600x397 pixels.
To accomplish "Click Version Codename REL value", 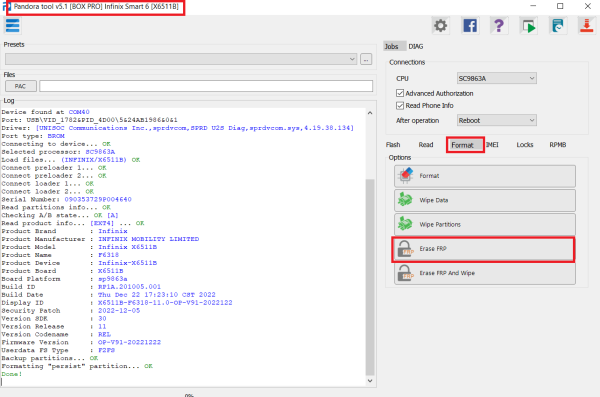I will (104, 334).
